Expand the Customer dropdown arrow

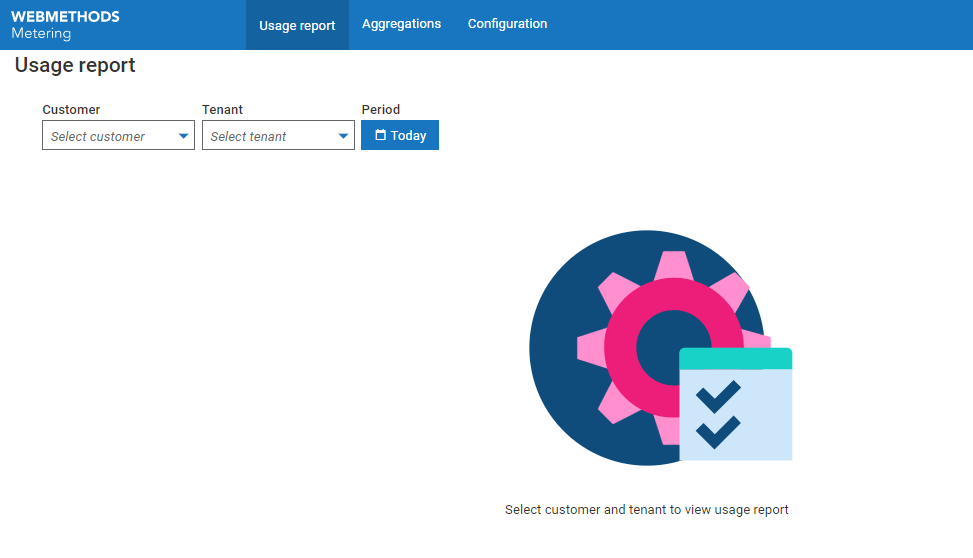(x=183, y=137)
